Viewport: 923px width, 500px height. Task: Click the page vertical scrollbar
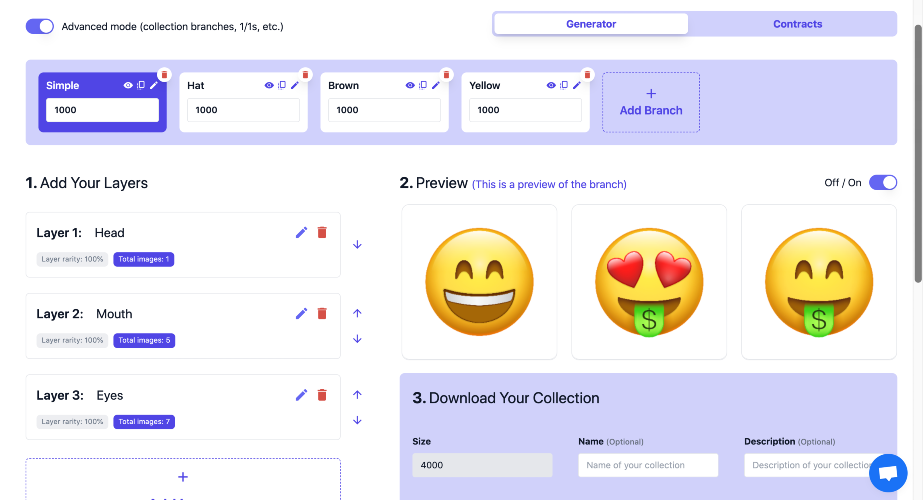point(918,153)
